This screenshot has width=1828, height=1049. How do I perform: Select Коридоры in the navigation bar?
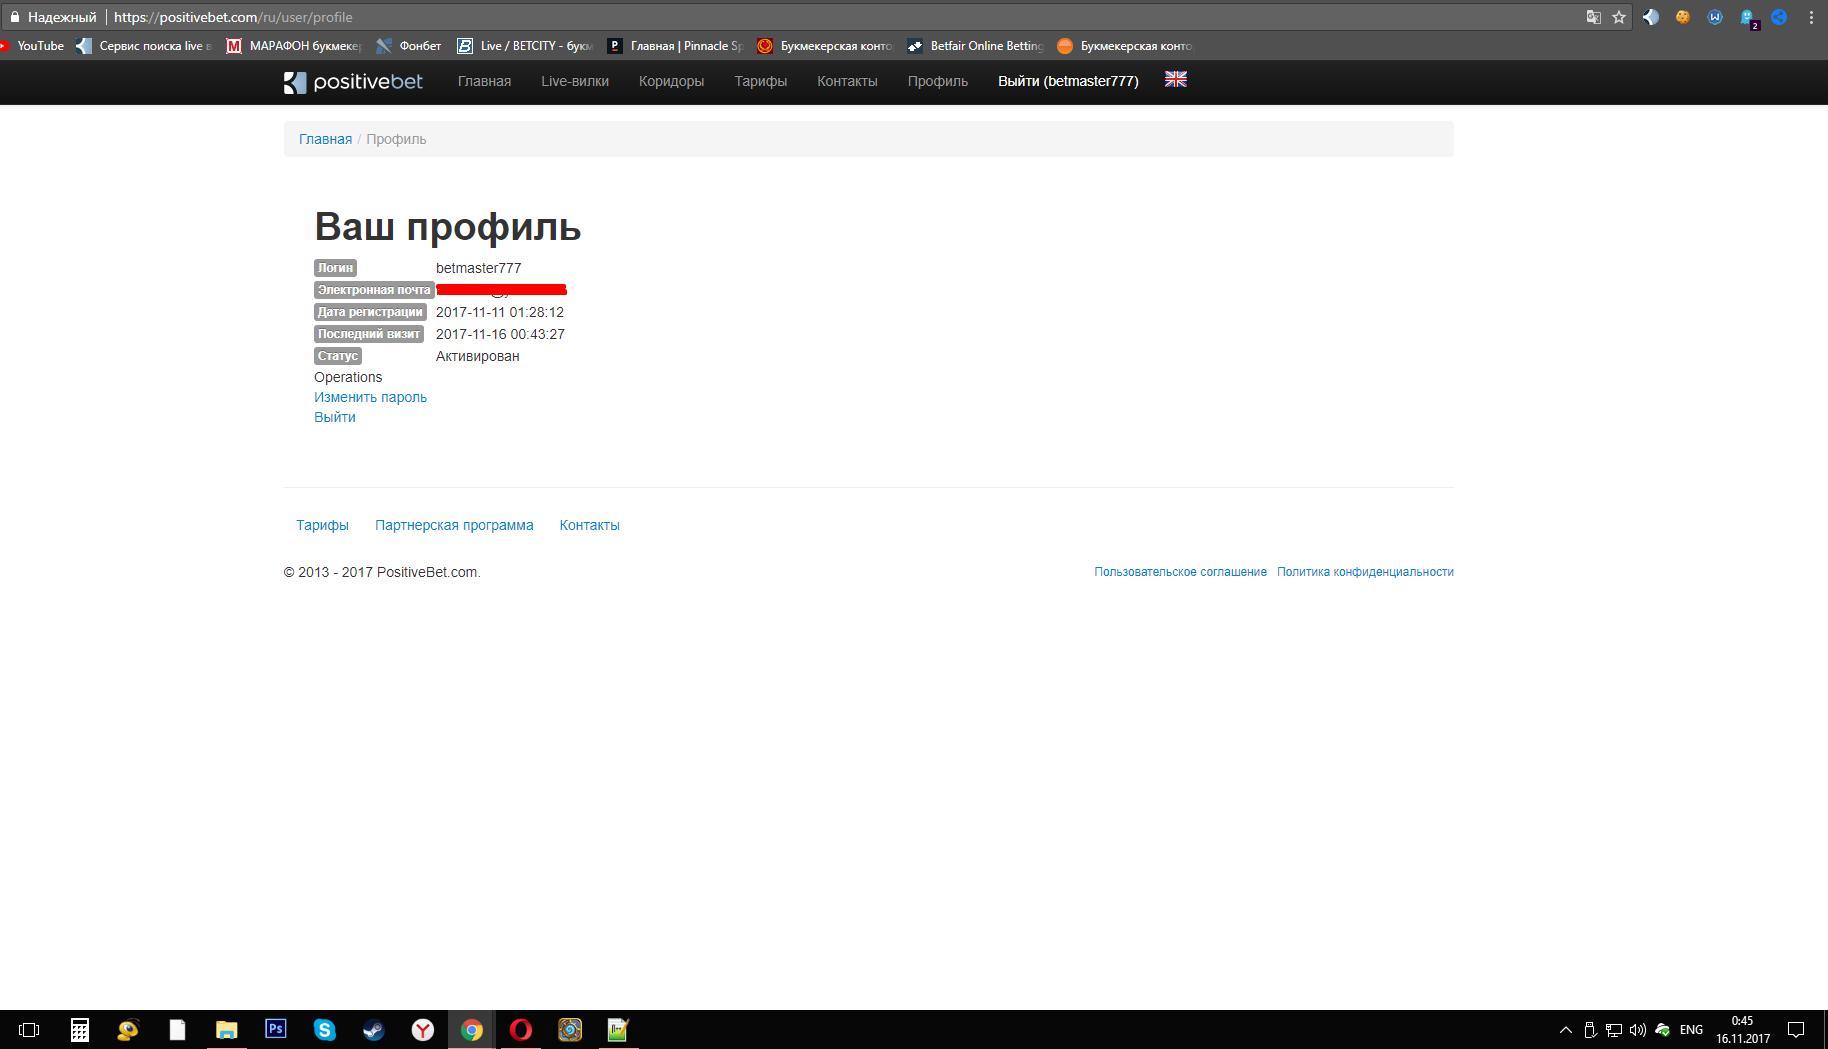pyautogui.click(x=671, y=82)
